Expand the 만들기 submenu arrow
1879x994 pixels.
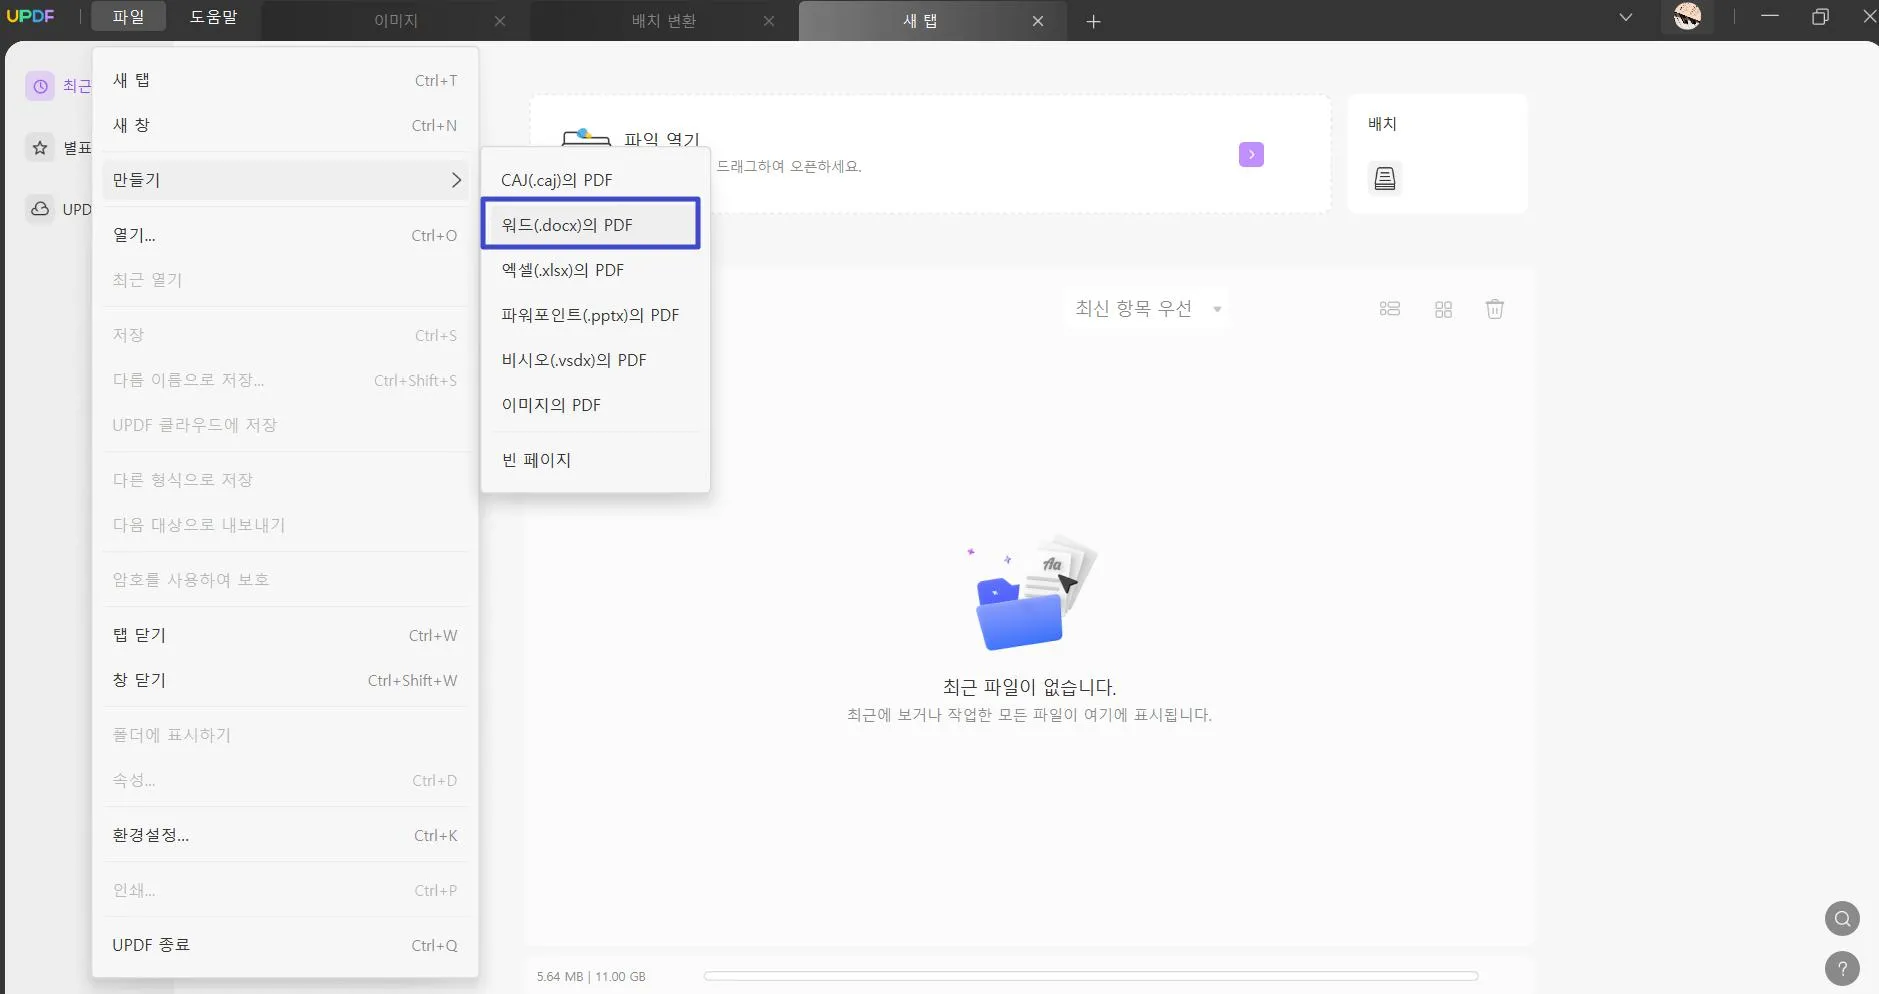(456, 180)
